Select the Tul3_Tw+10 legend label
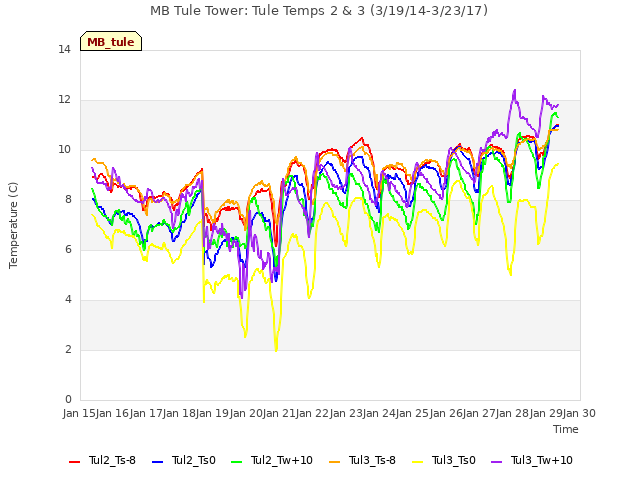Image resolution: width=640 pixels, height=480 pixels. click(x=542, y=460)
